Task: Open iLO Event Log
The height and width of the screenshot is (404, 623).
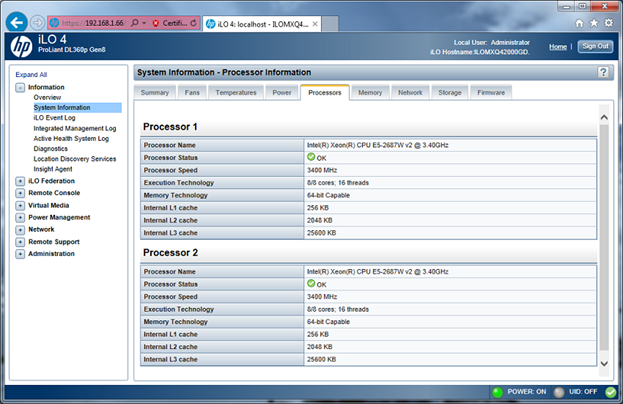Action: [x=54, y=118]
